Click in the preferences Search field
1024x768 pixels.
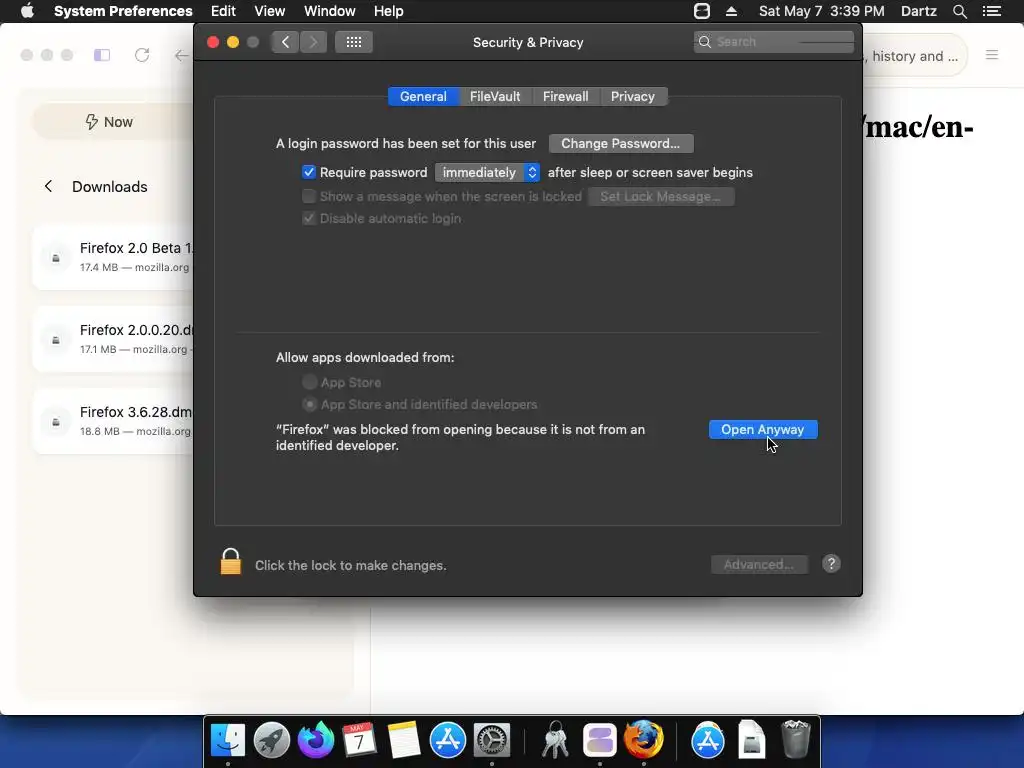(x=774, y=42)
